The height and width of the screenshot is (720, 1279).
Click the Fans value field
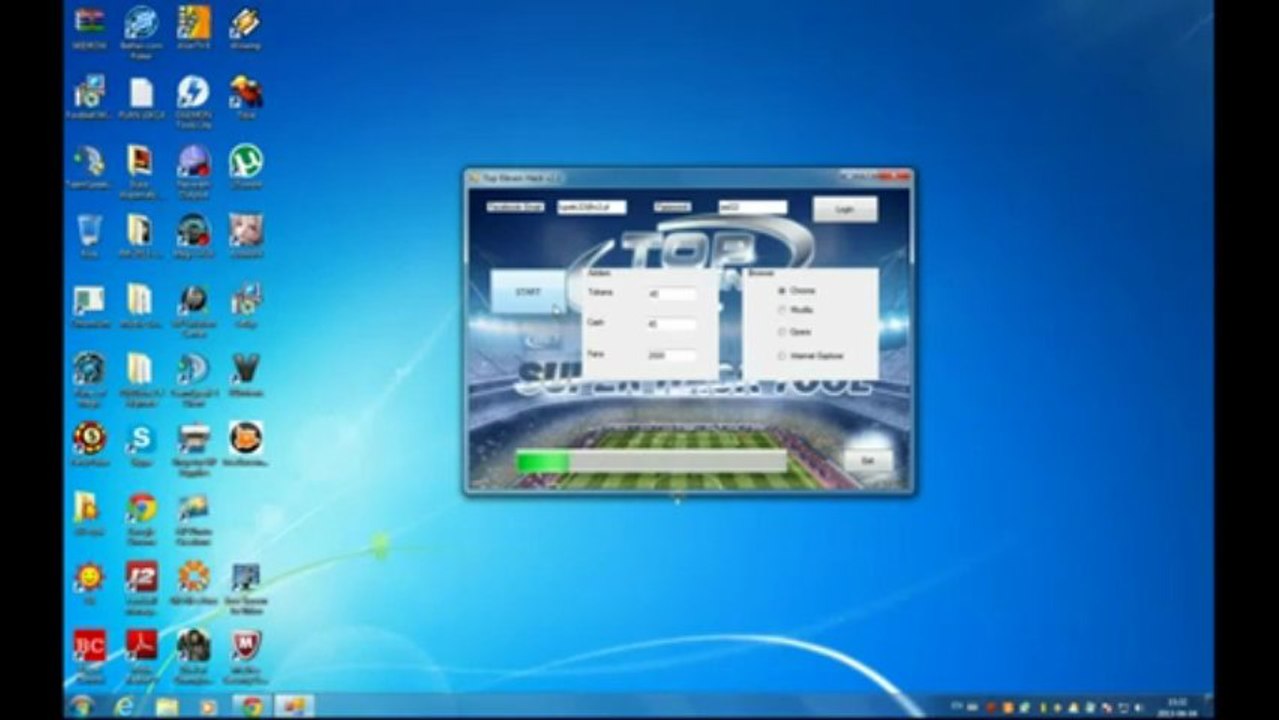coord(671,355)
